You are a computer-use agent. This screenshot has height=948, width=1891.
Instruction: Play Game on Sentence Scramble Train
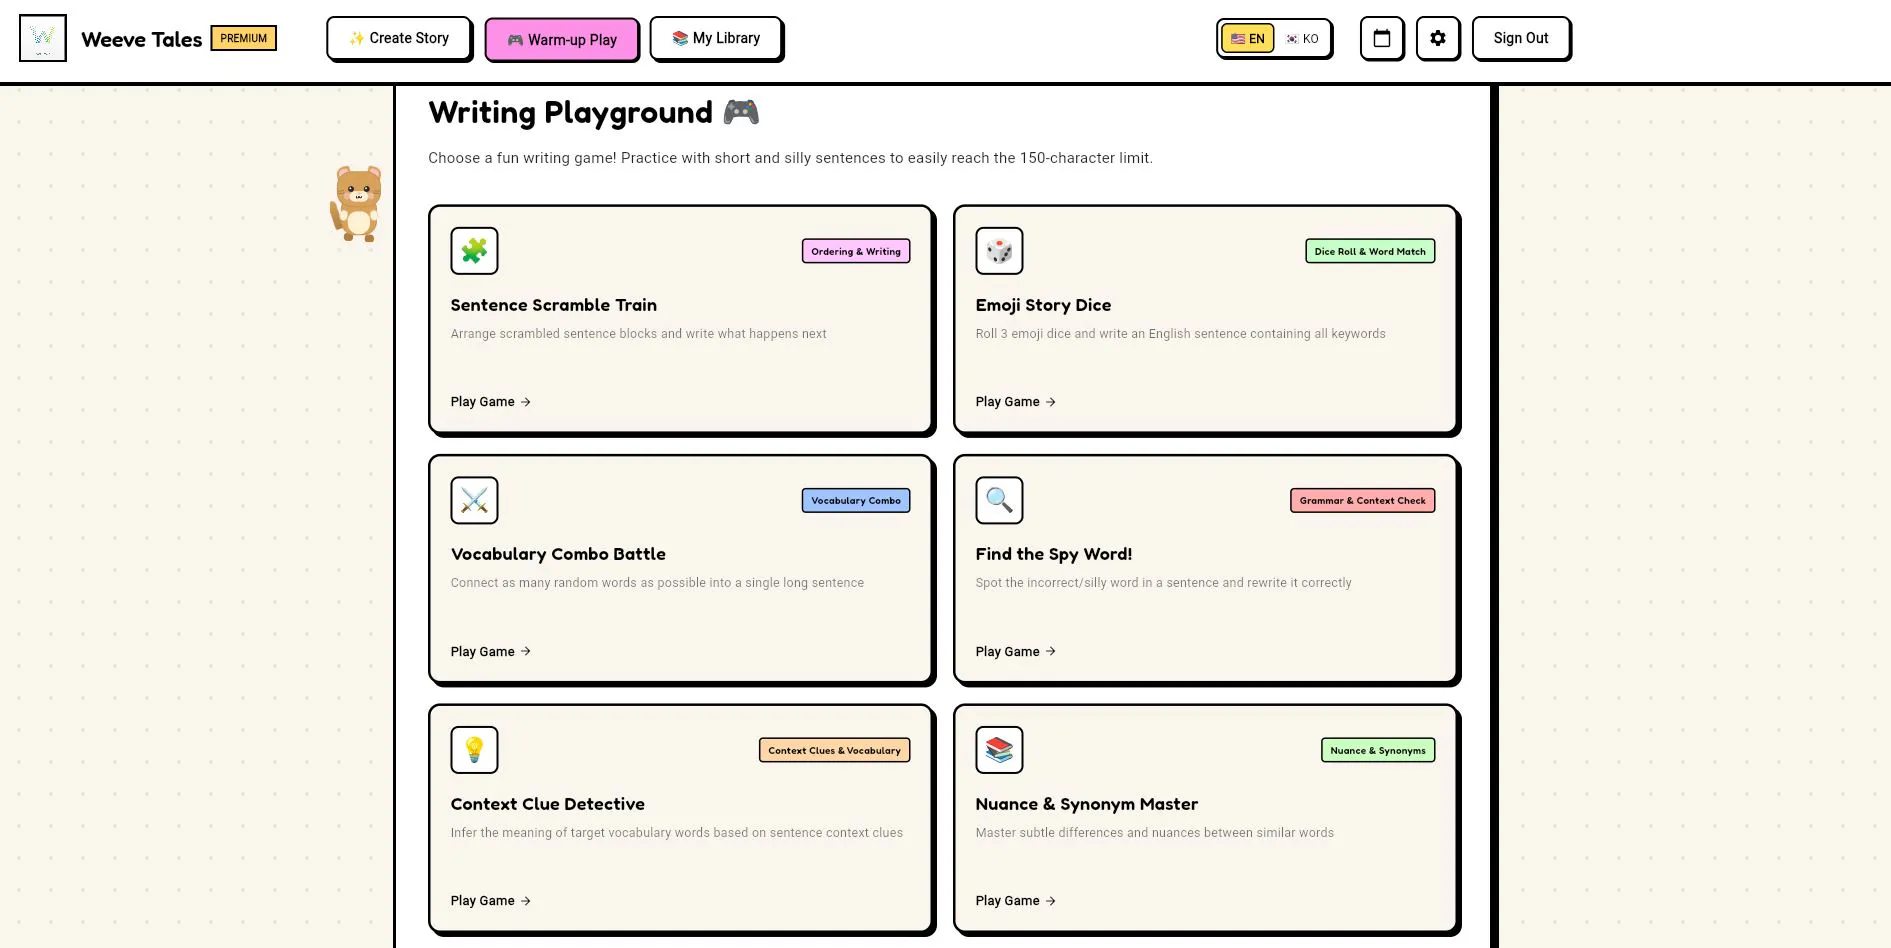click(490, 402)
